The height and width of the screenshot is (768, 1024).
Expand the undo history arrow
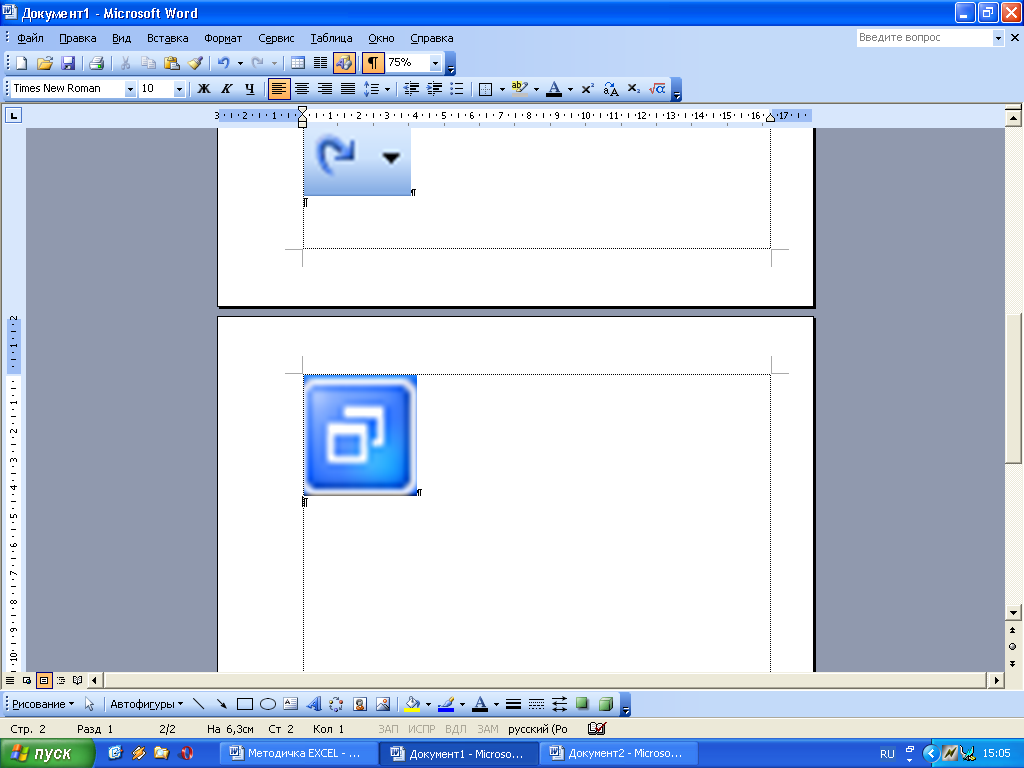tap(240, 63)
